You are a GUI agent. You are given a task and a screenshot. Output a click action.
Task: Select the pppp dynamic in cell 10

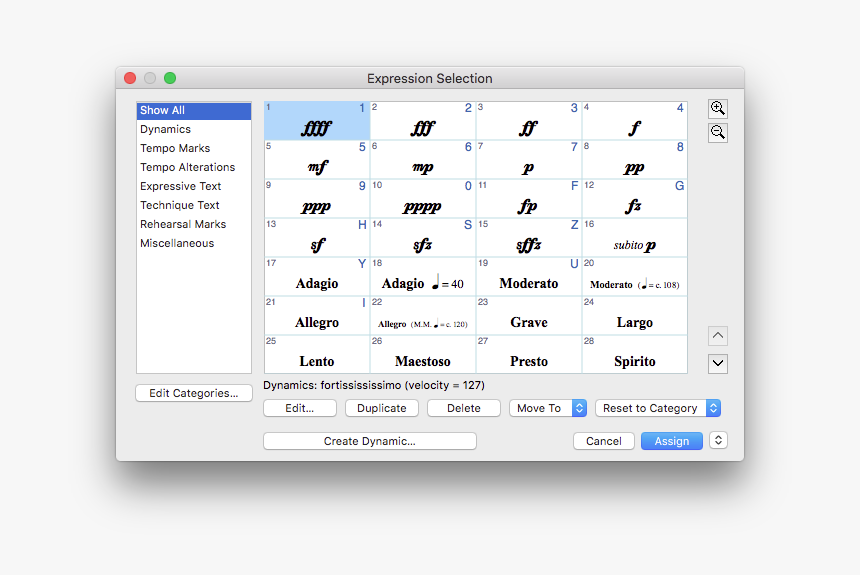click(423, 199)
